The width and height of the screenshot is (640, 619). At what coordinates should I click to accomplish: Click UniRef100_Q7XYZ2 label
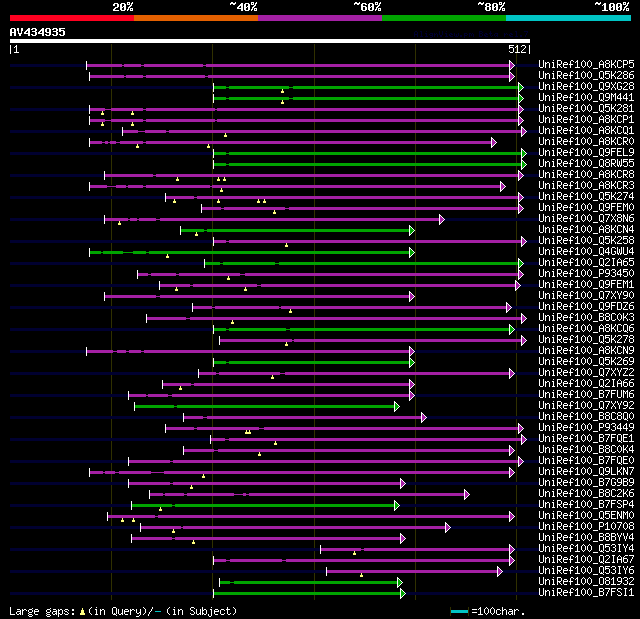(586, 373)
